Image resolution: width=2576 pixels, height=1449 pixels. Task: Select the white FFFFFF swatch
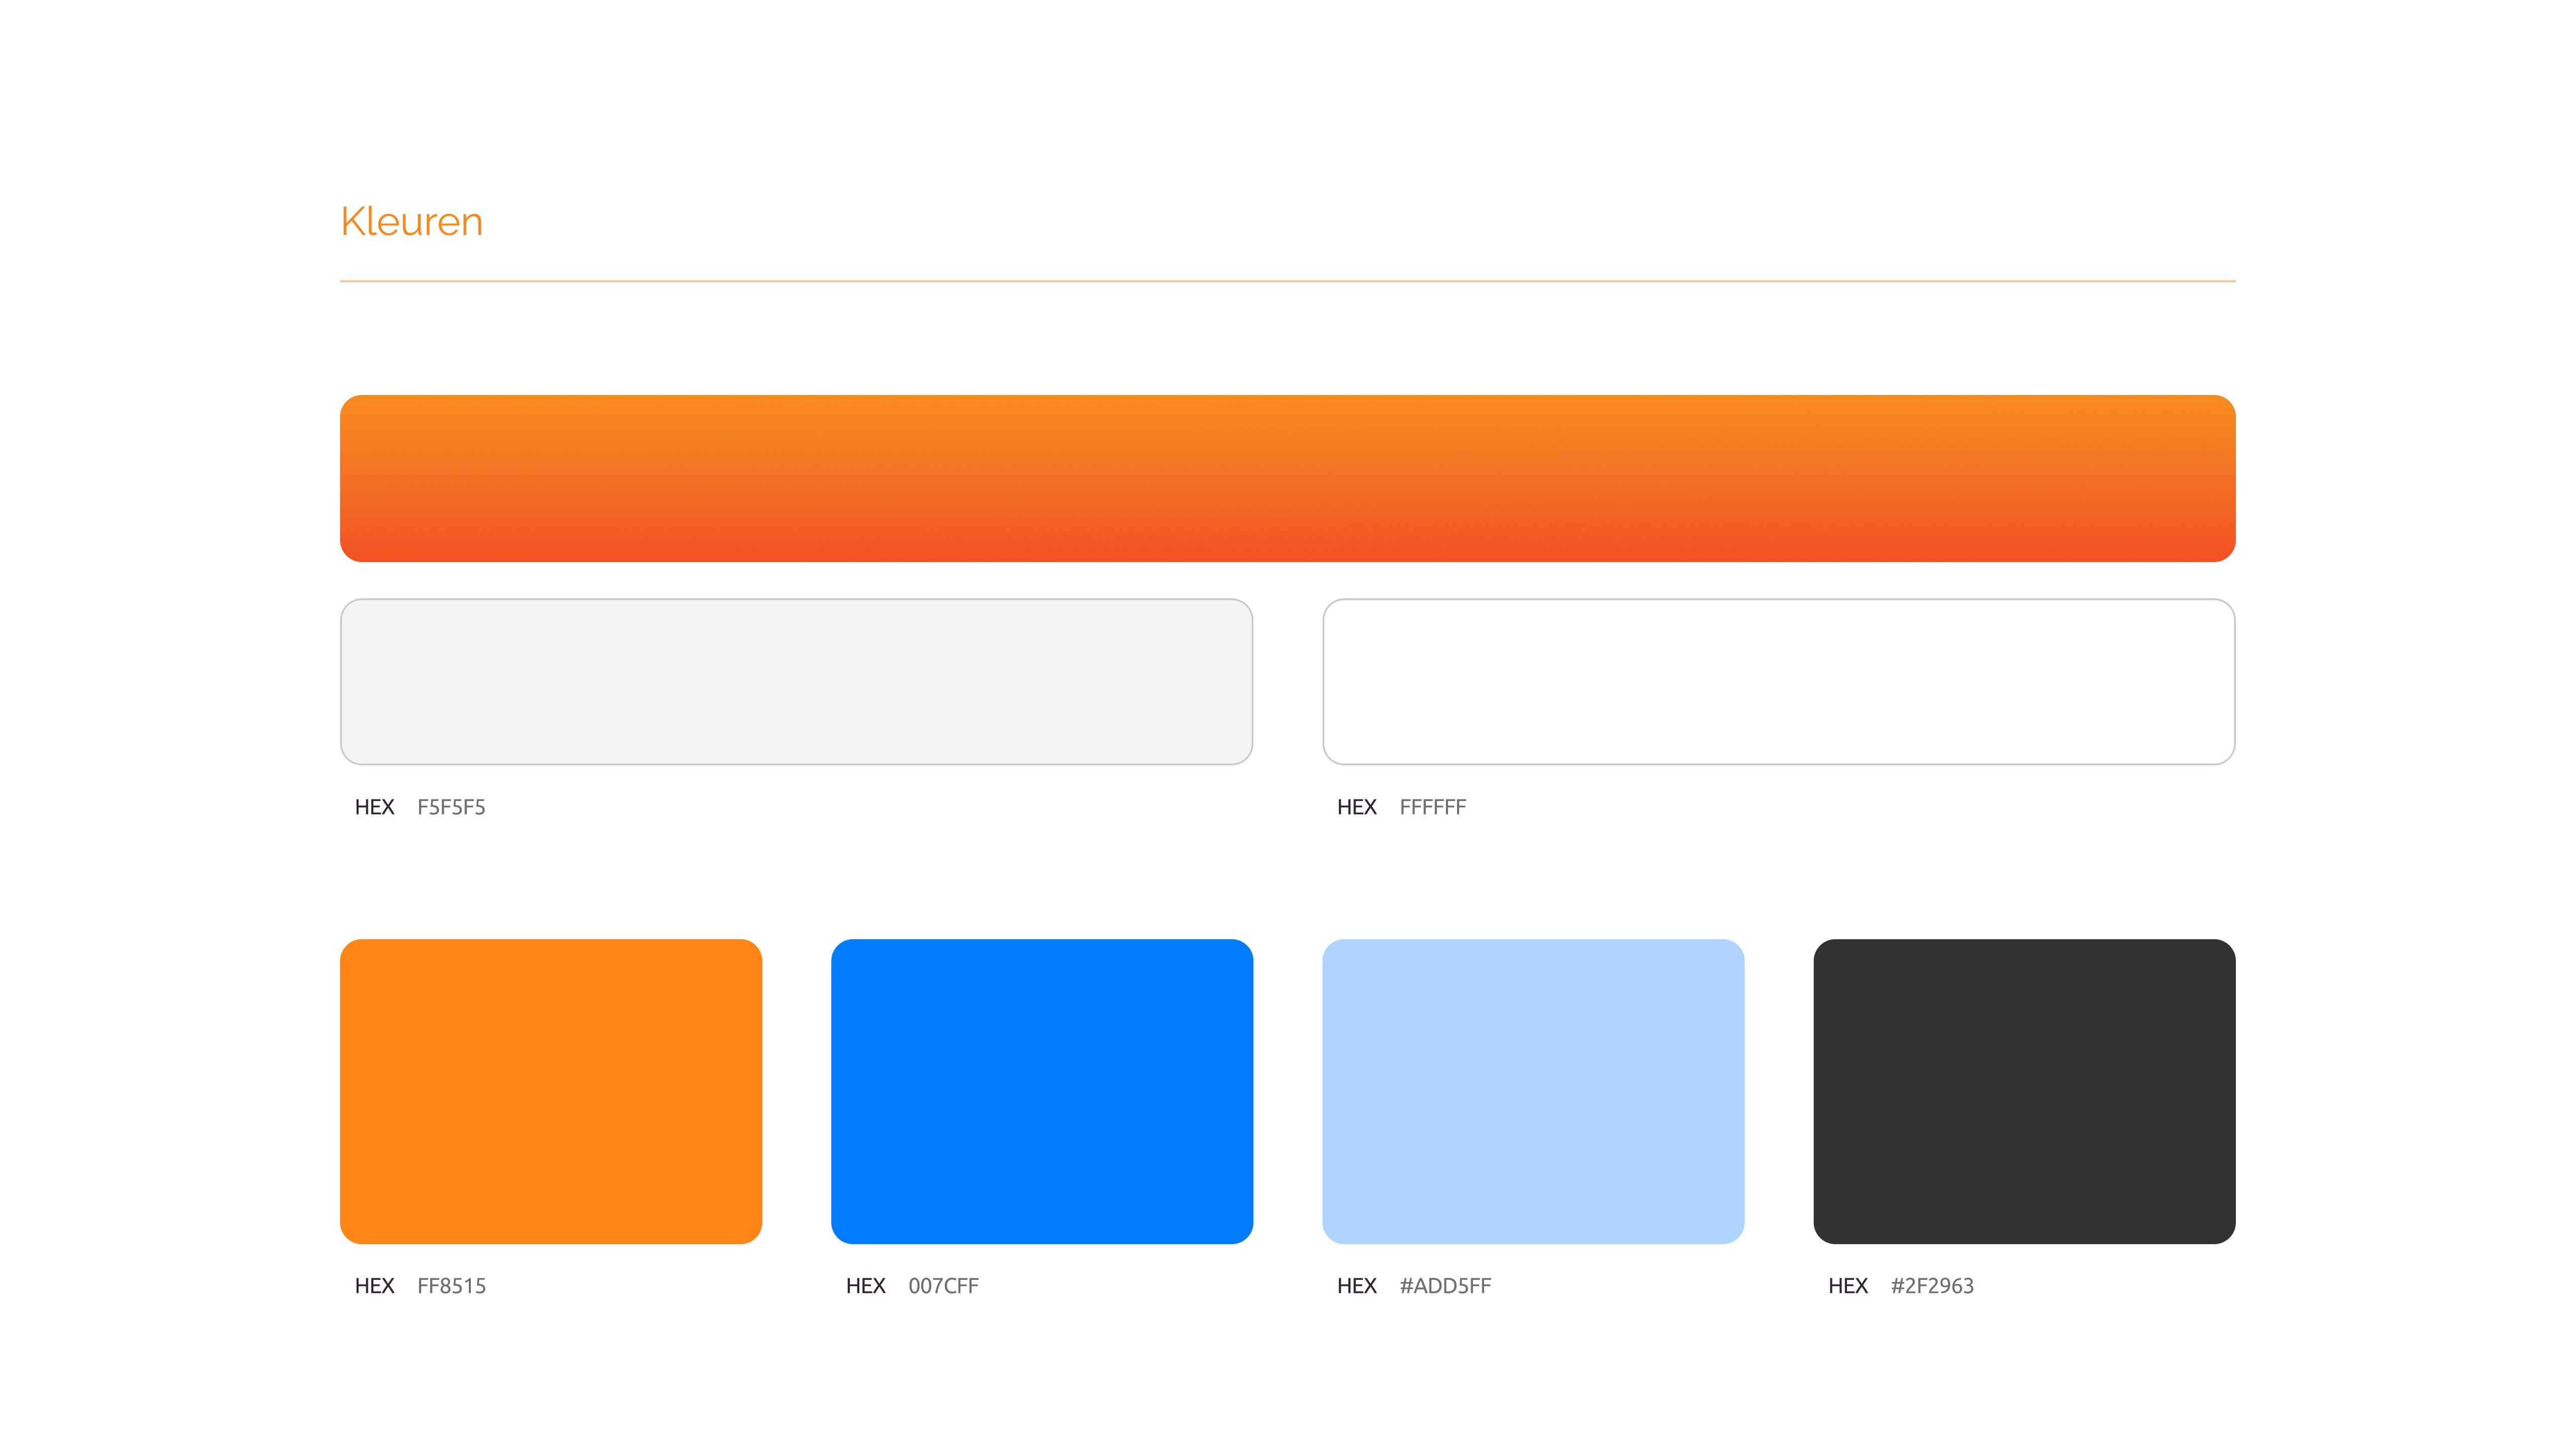1778,682
